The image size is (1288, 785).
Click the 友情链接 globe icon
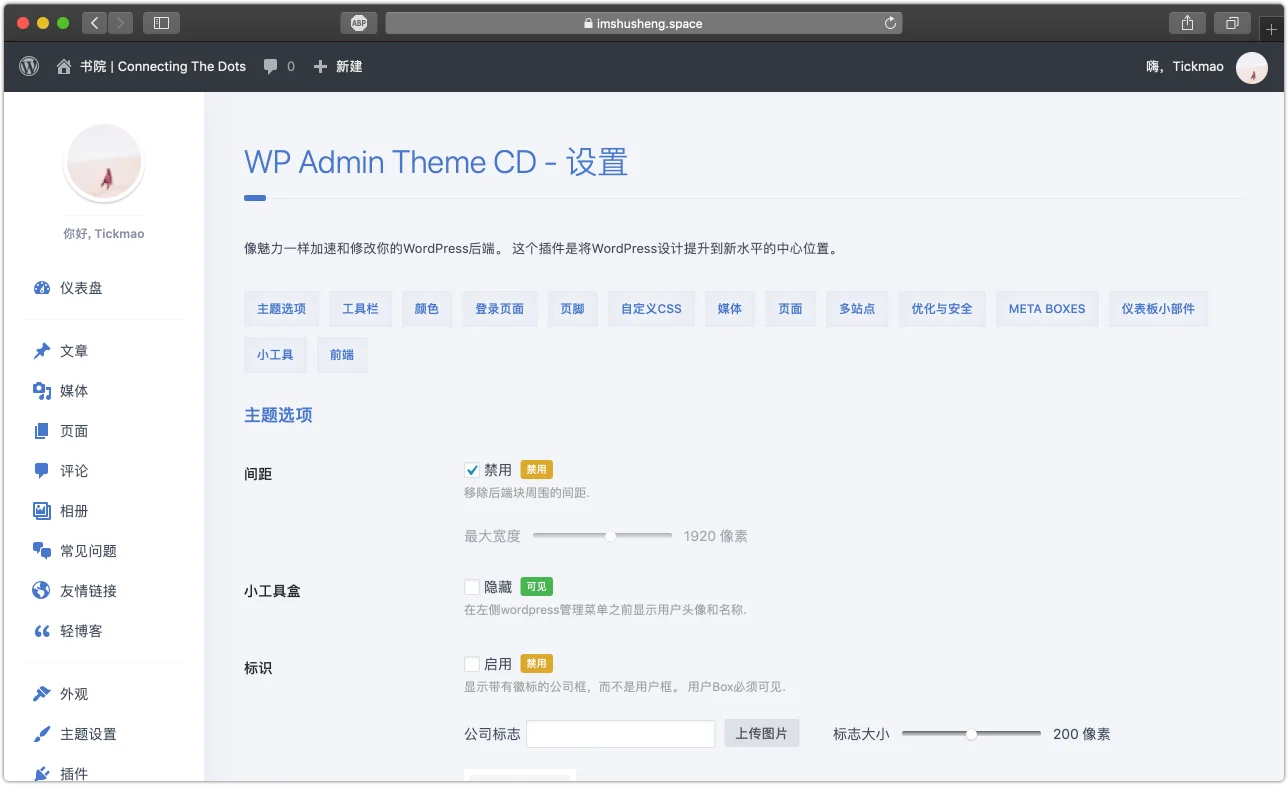pos(41,591)
